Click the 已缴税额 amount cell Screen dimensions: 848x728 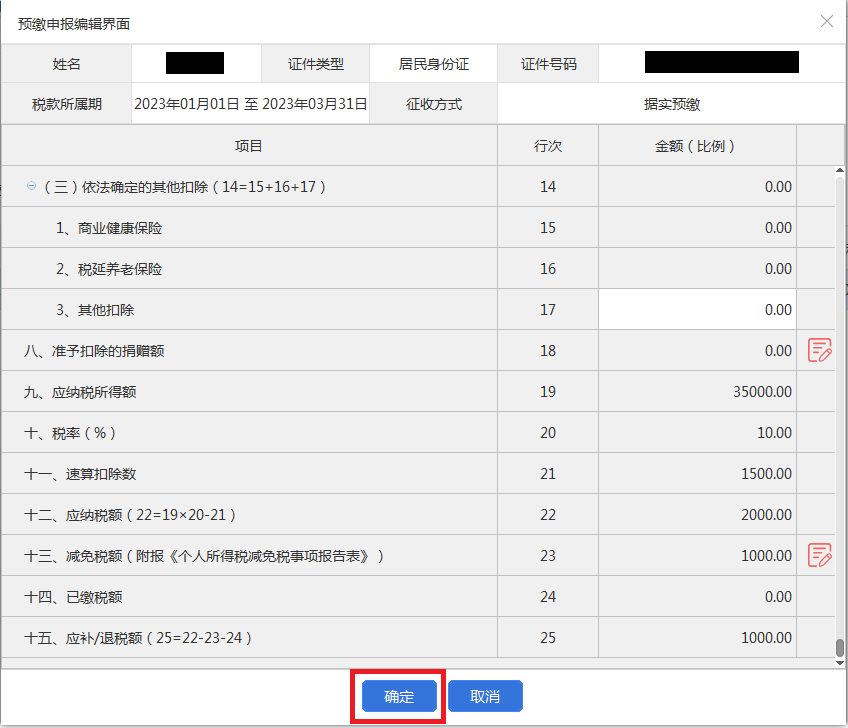click(x=697, y=597)
